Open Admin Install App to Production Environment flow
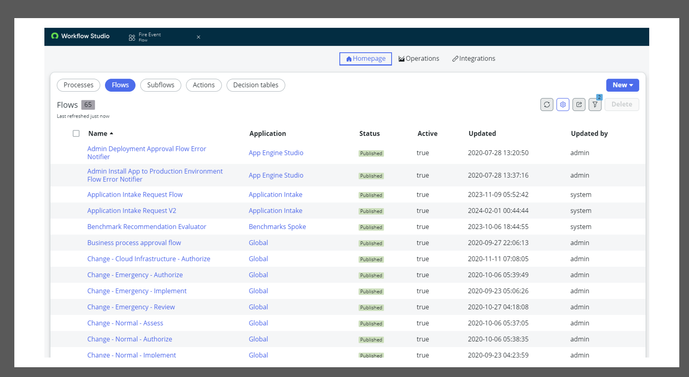Viewport: 689px width, 377px height. pos(155,175)
